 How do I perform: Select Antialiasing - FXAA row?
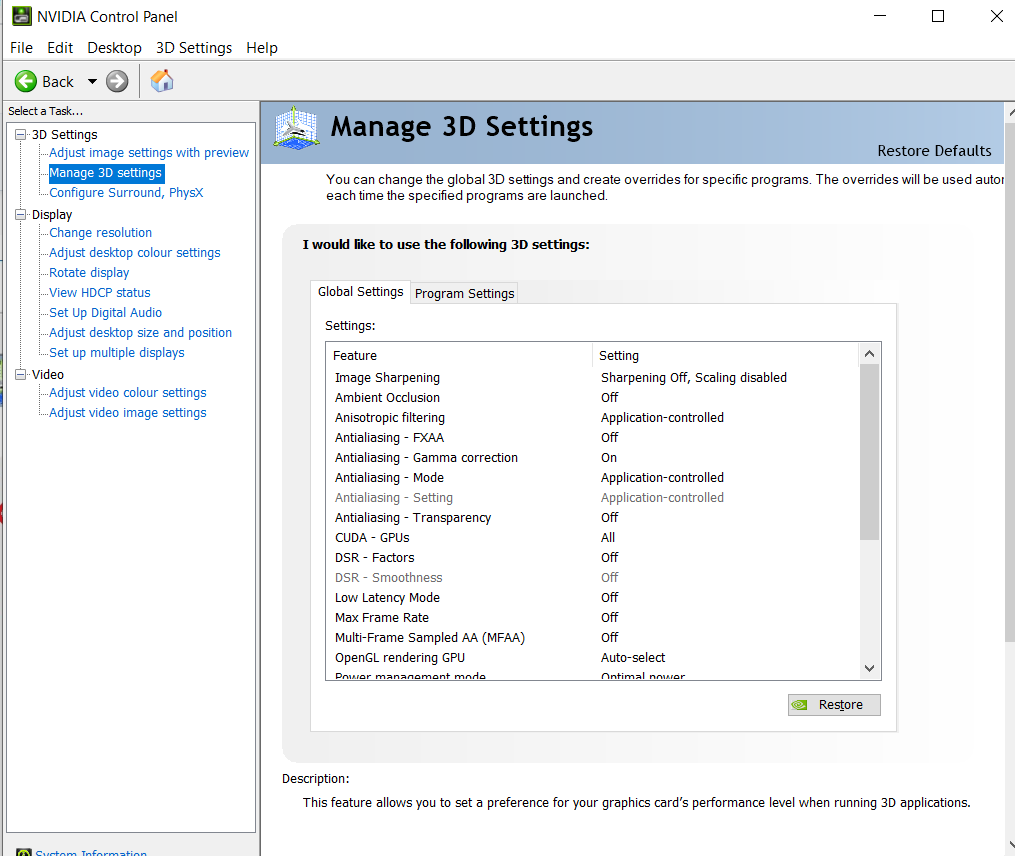click(x=592, y=438)
